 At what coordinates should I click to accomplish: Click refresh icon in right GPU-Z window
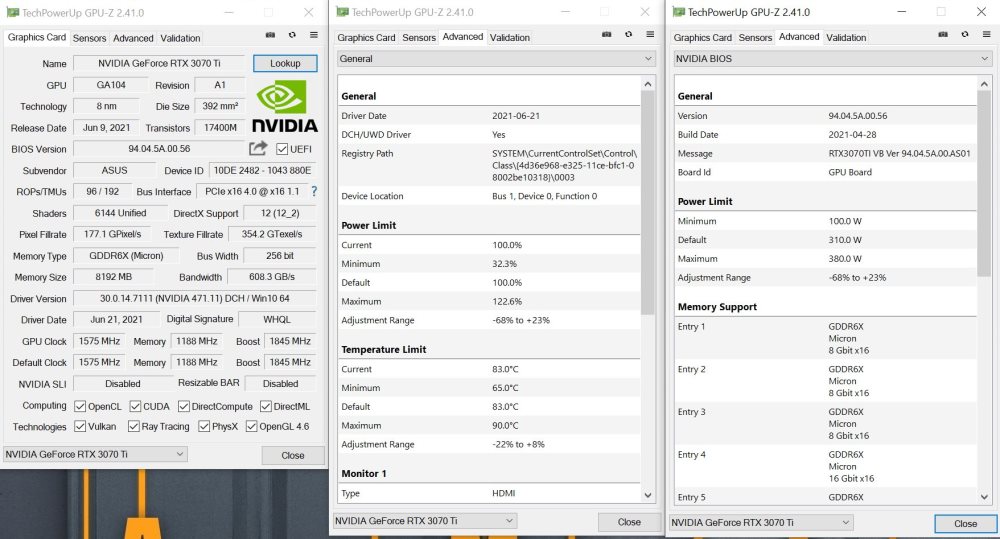tap(964, 34)
